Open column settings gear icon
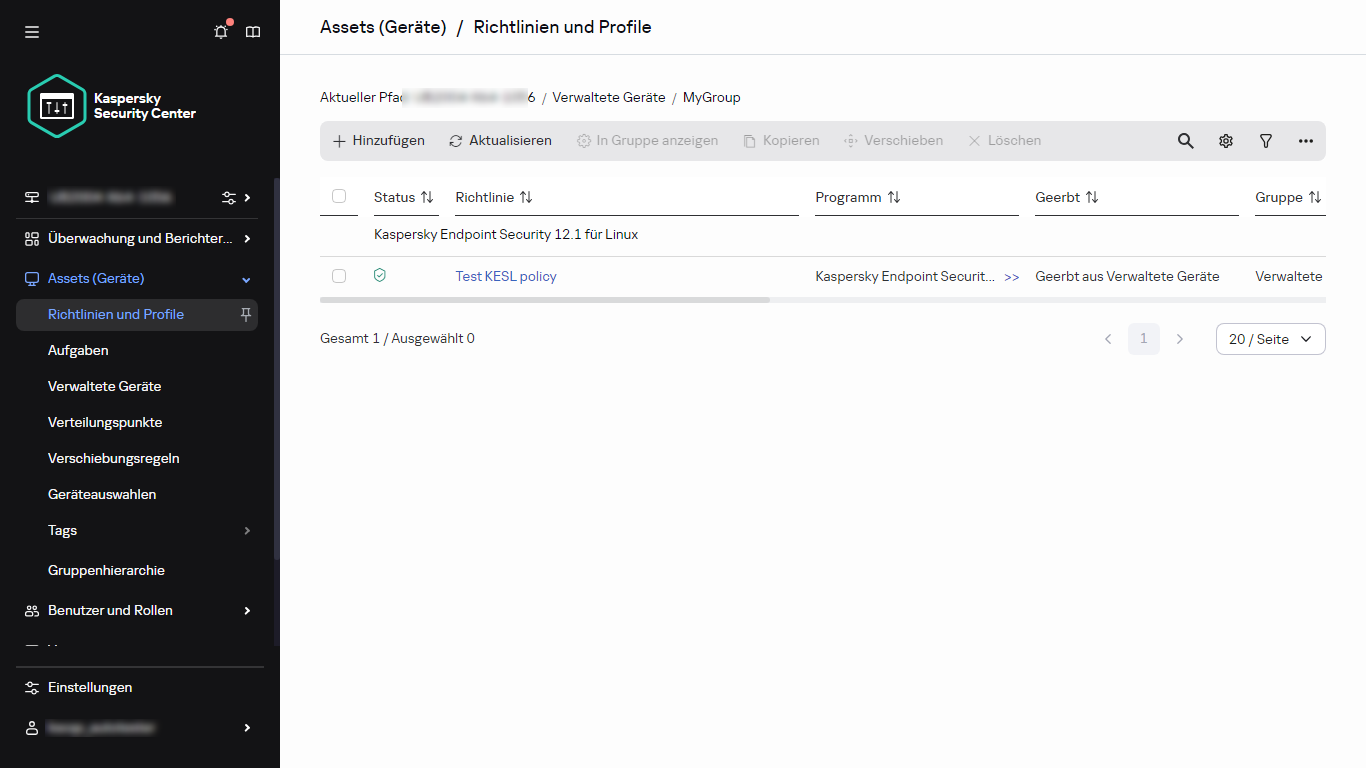Image resolution: width=1366 pixels, height=768 pixels. [1226, 141]
